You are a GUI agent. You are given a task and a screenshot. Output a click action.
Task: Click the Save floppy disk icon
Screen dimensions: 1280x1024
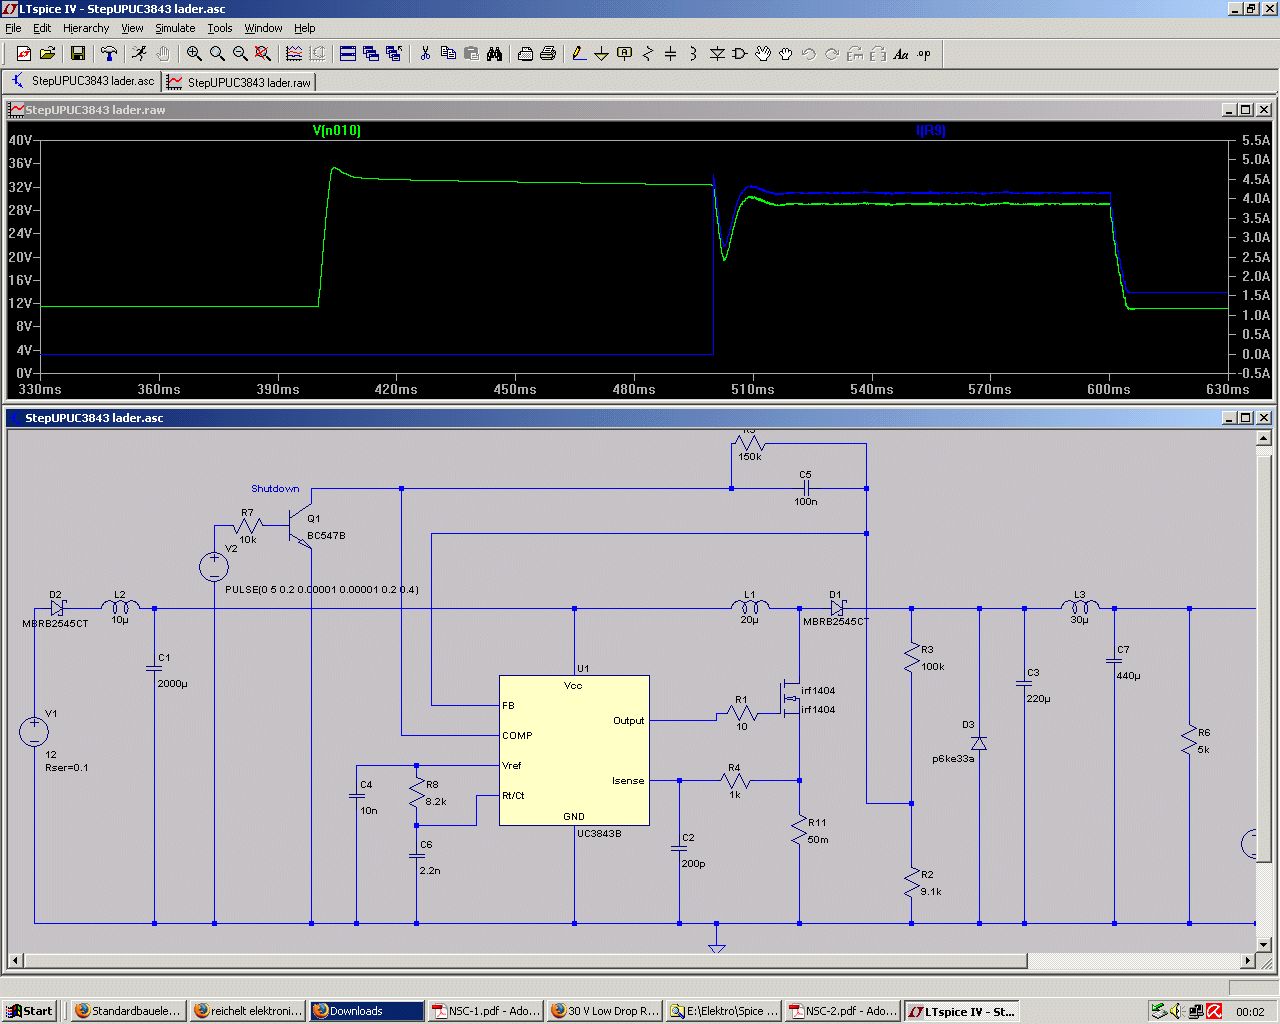[x=78, y=54]
